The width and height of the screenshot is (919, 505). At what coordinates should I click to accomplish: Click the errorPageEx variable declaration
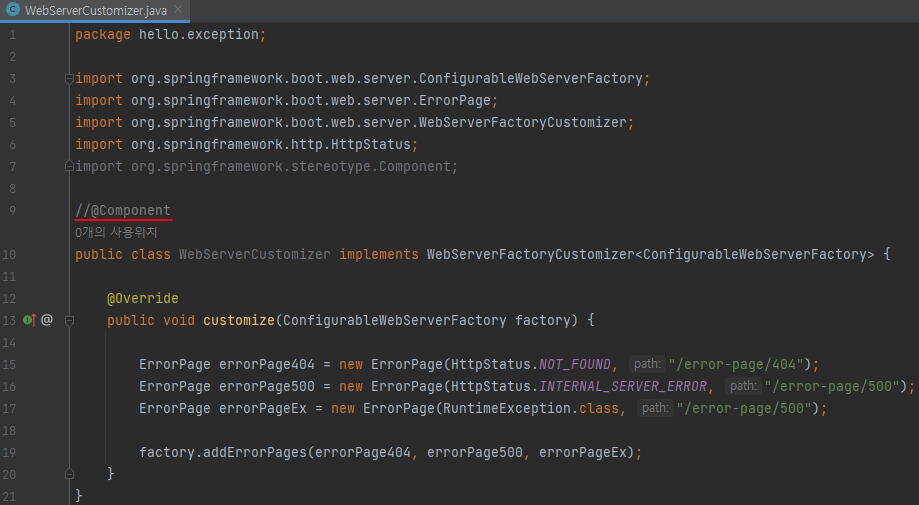(x=263, y=408)
